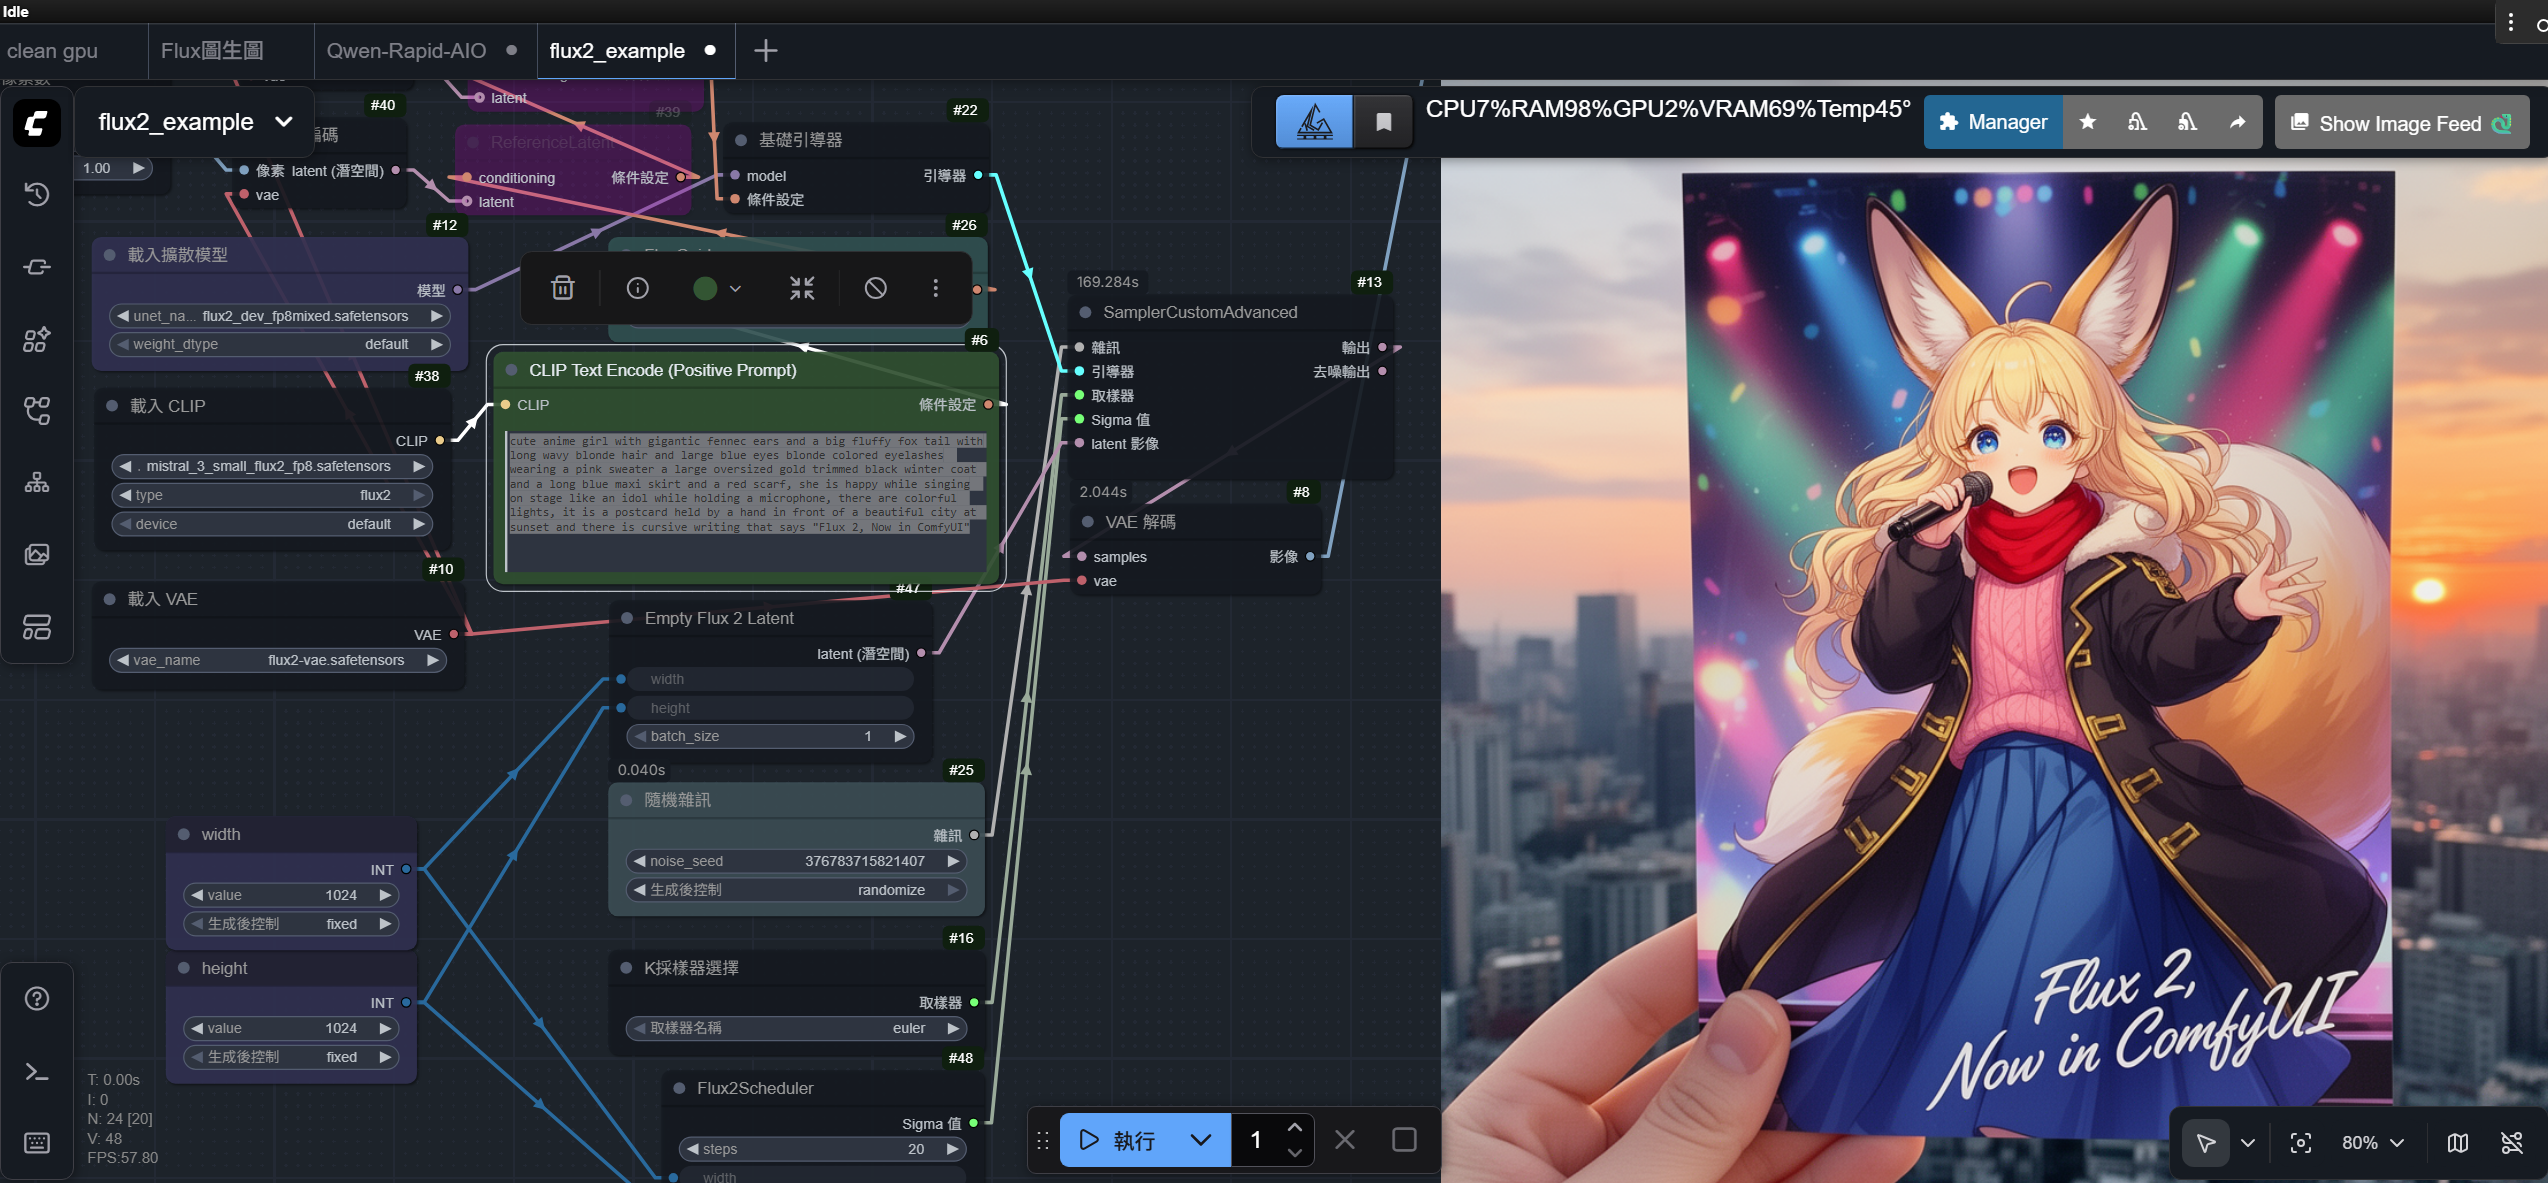The image size is (2548, 1183).
Task: Increment the width node value 1024
Action: tap(385, 895)
